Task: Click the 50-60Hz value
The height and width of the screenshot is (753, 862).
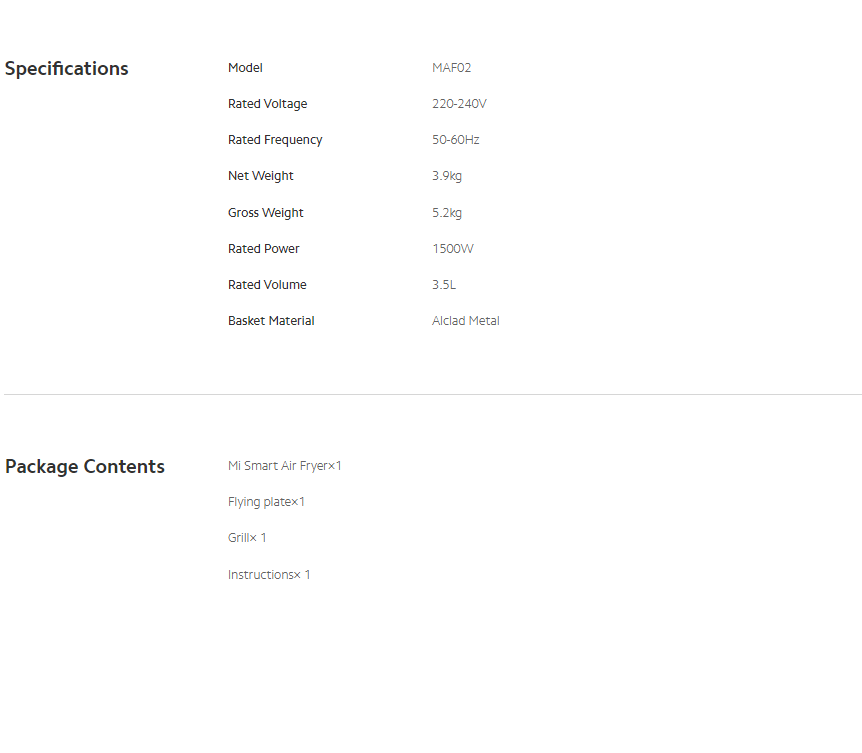Action: 455,140
